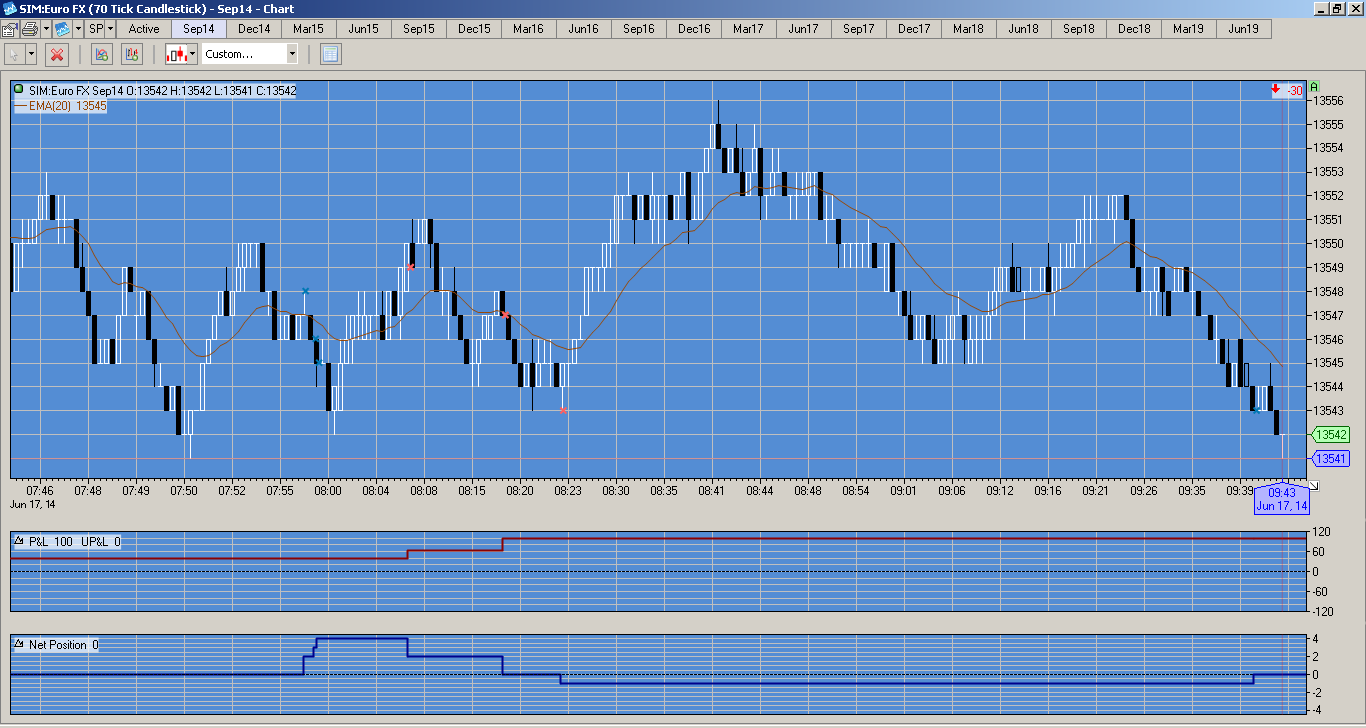This screenshot has height=728, width=1366.
Task: Open the chart properties icon
Action: 9,29
